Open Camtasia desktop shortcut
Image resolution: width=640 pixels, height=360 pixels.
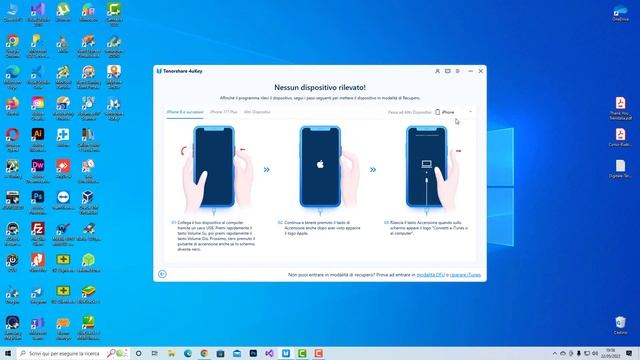coord(114,14)
